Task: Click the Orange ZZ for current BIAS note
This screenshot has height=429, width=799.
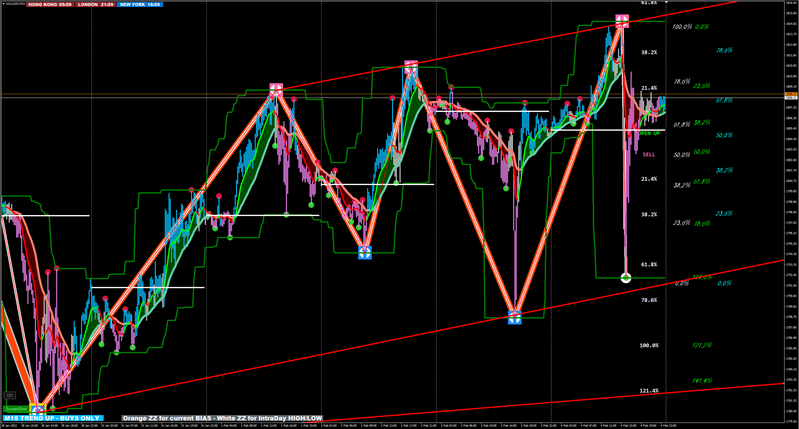Action: coord(222,418)
